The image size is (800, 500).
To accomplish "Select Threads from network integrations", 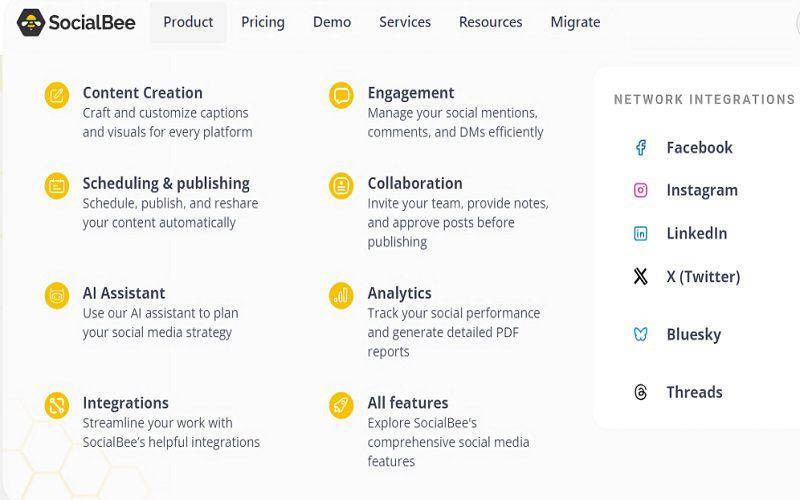I will click(694, 392).
